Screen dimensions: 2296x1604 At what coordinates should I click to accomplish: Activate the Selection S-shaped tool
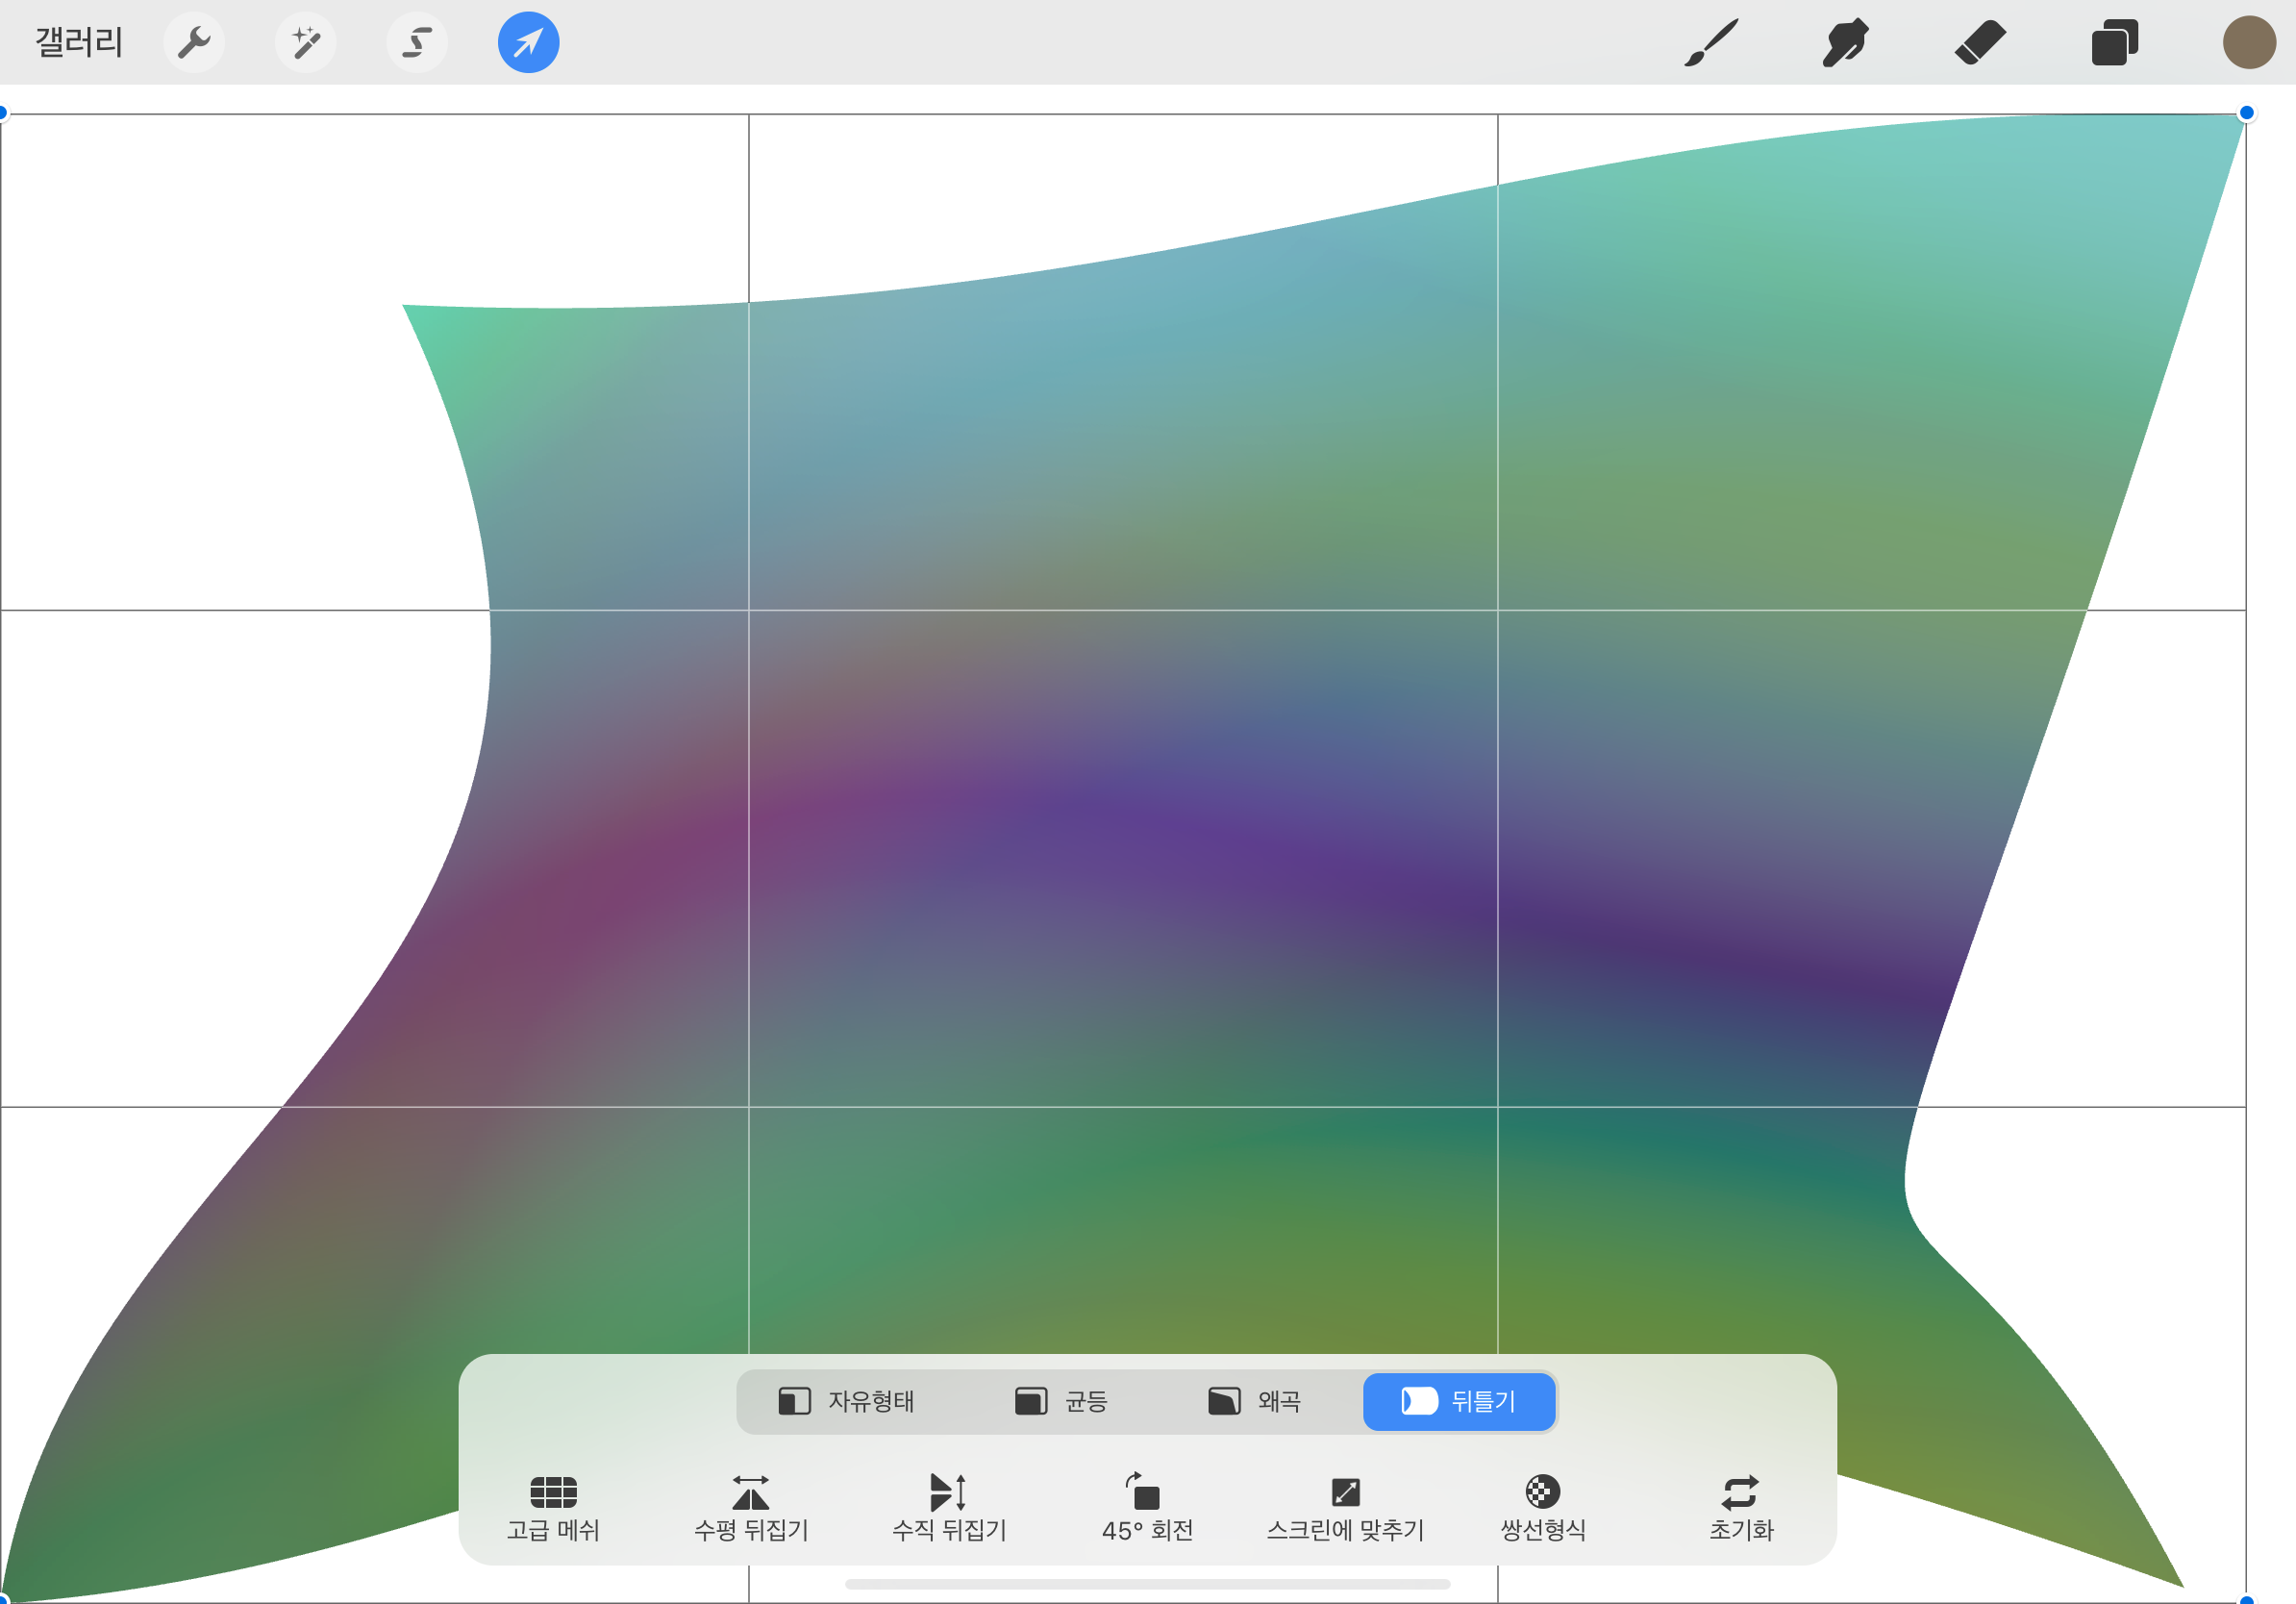click(417, 43)
